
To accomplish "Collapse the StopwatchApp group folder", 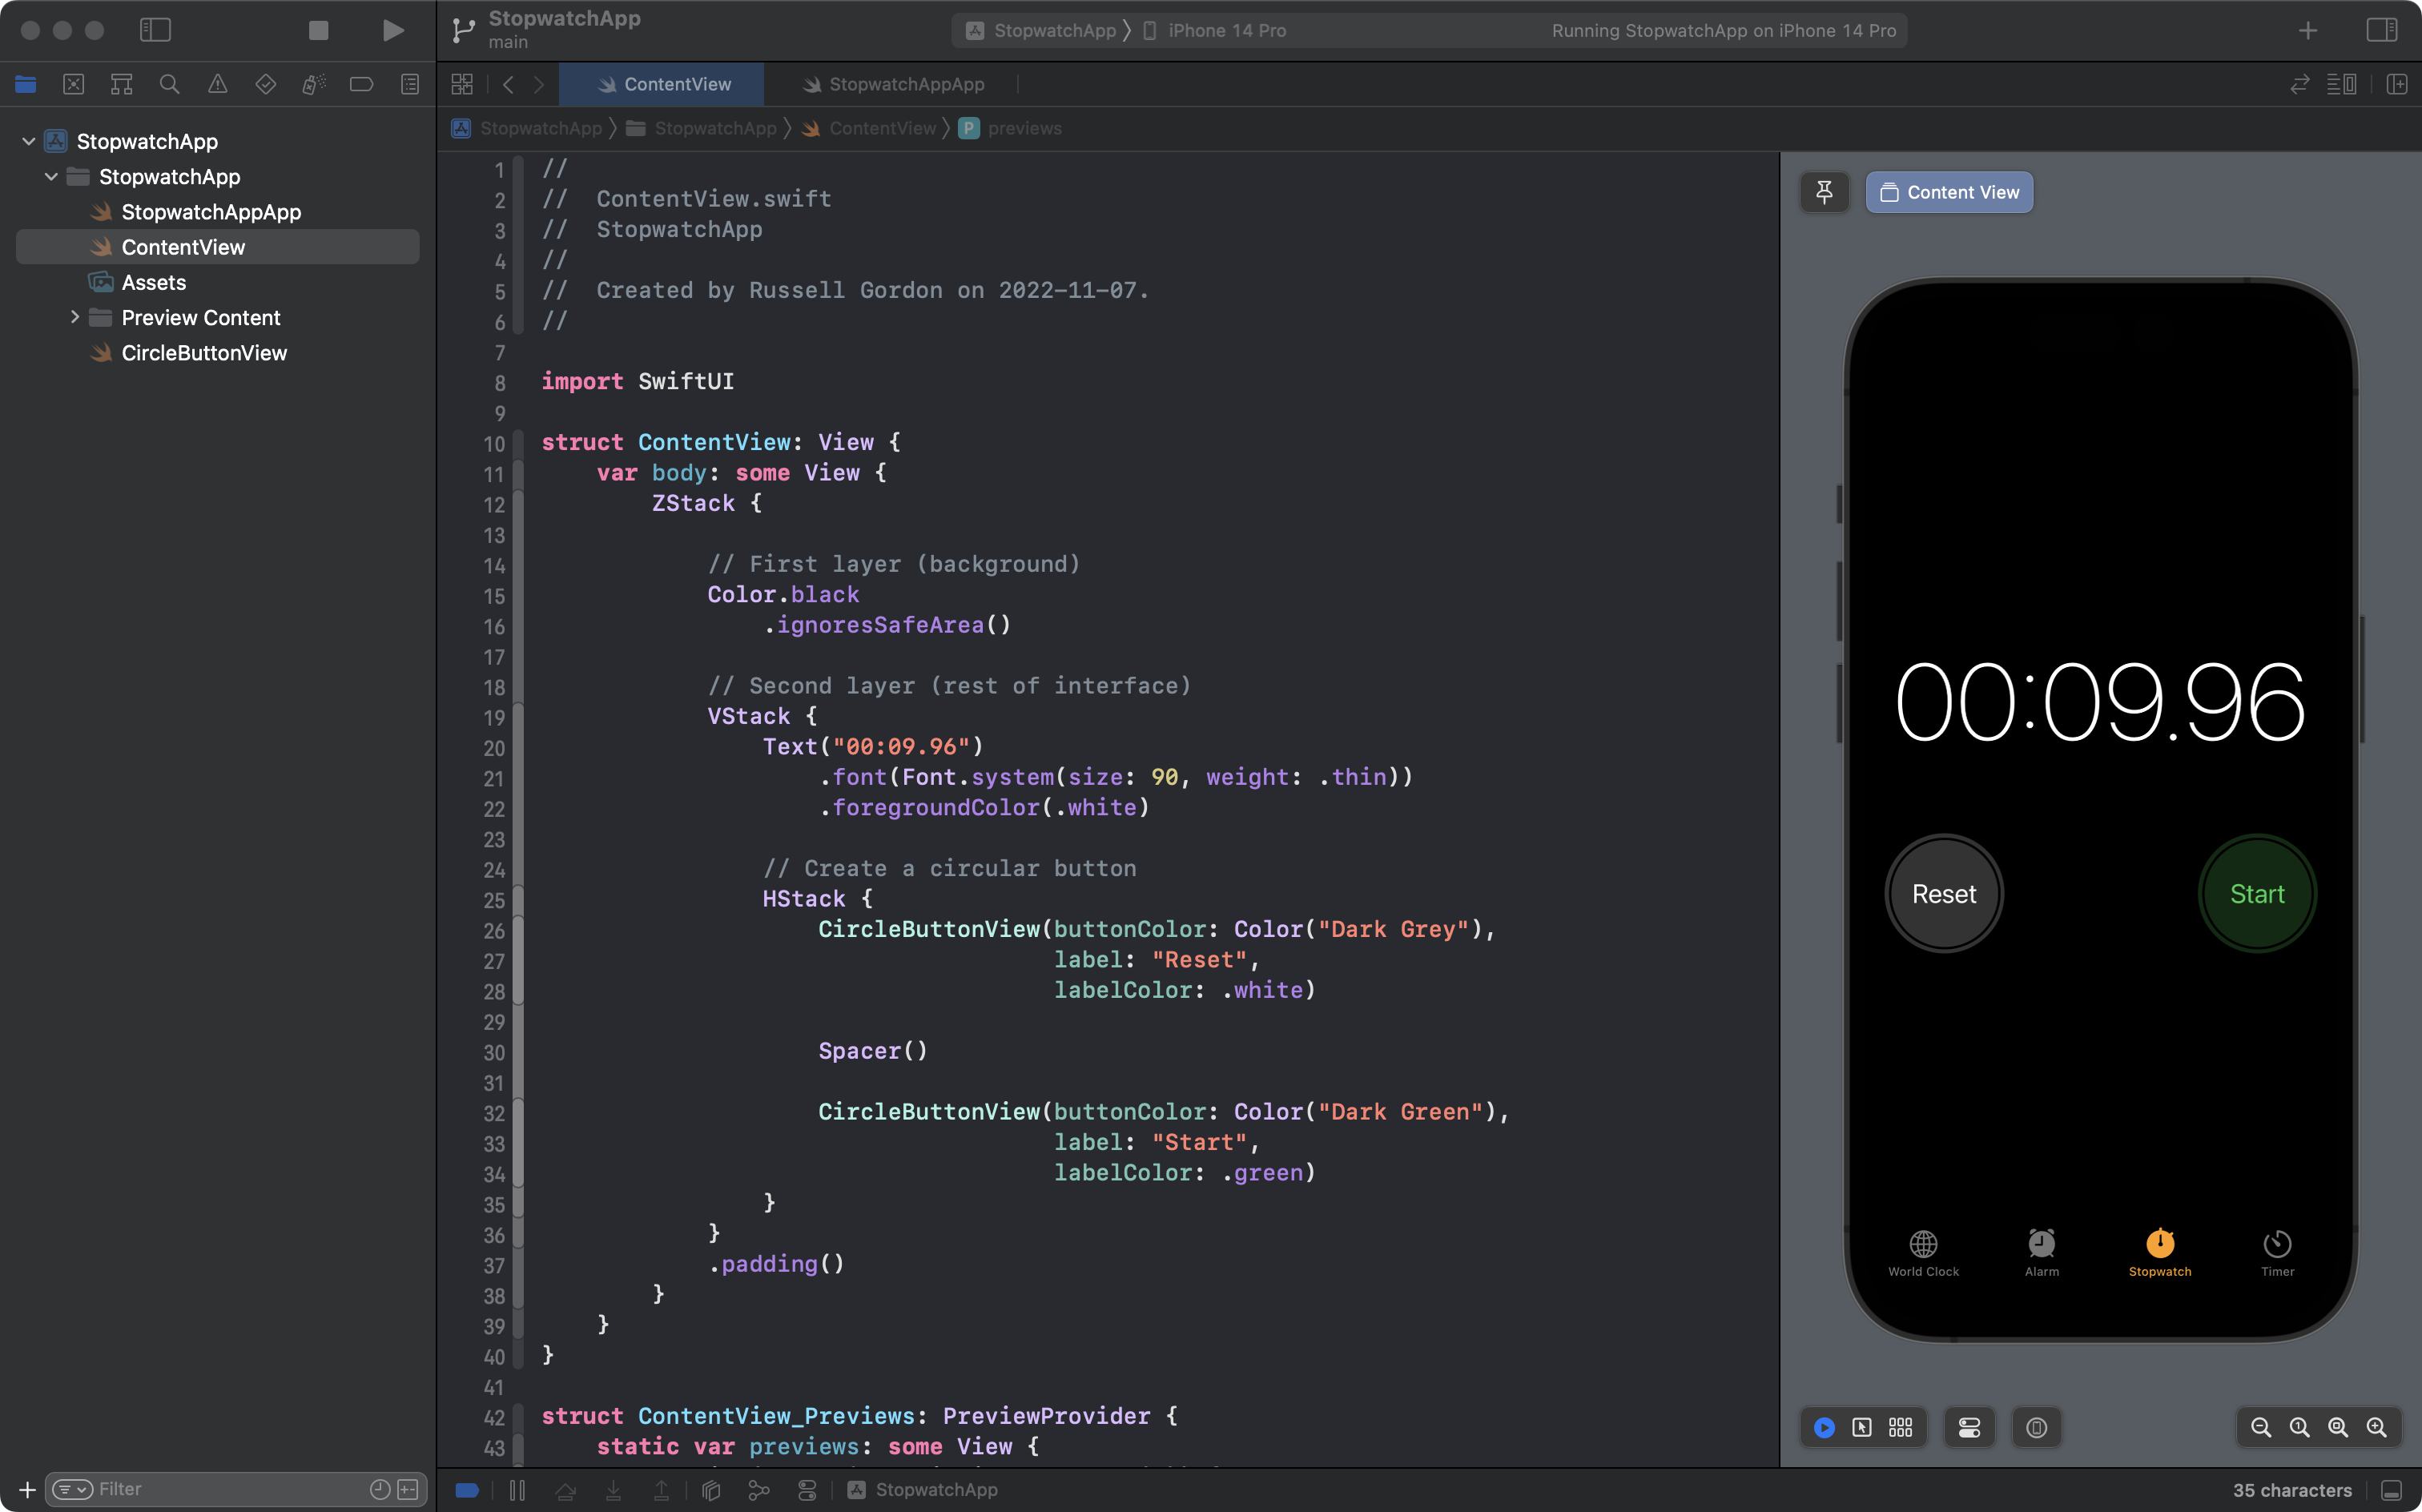I will (x=51, y=177).
